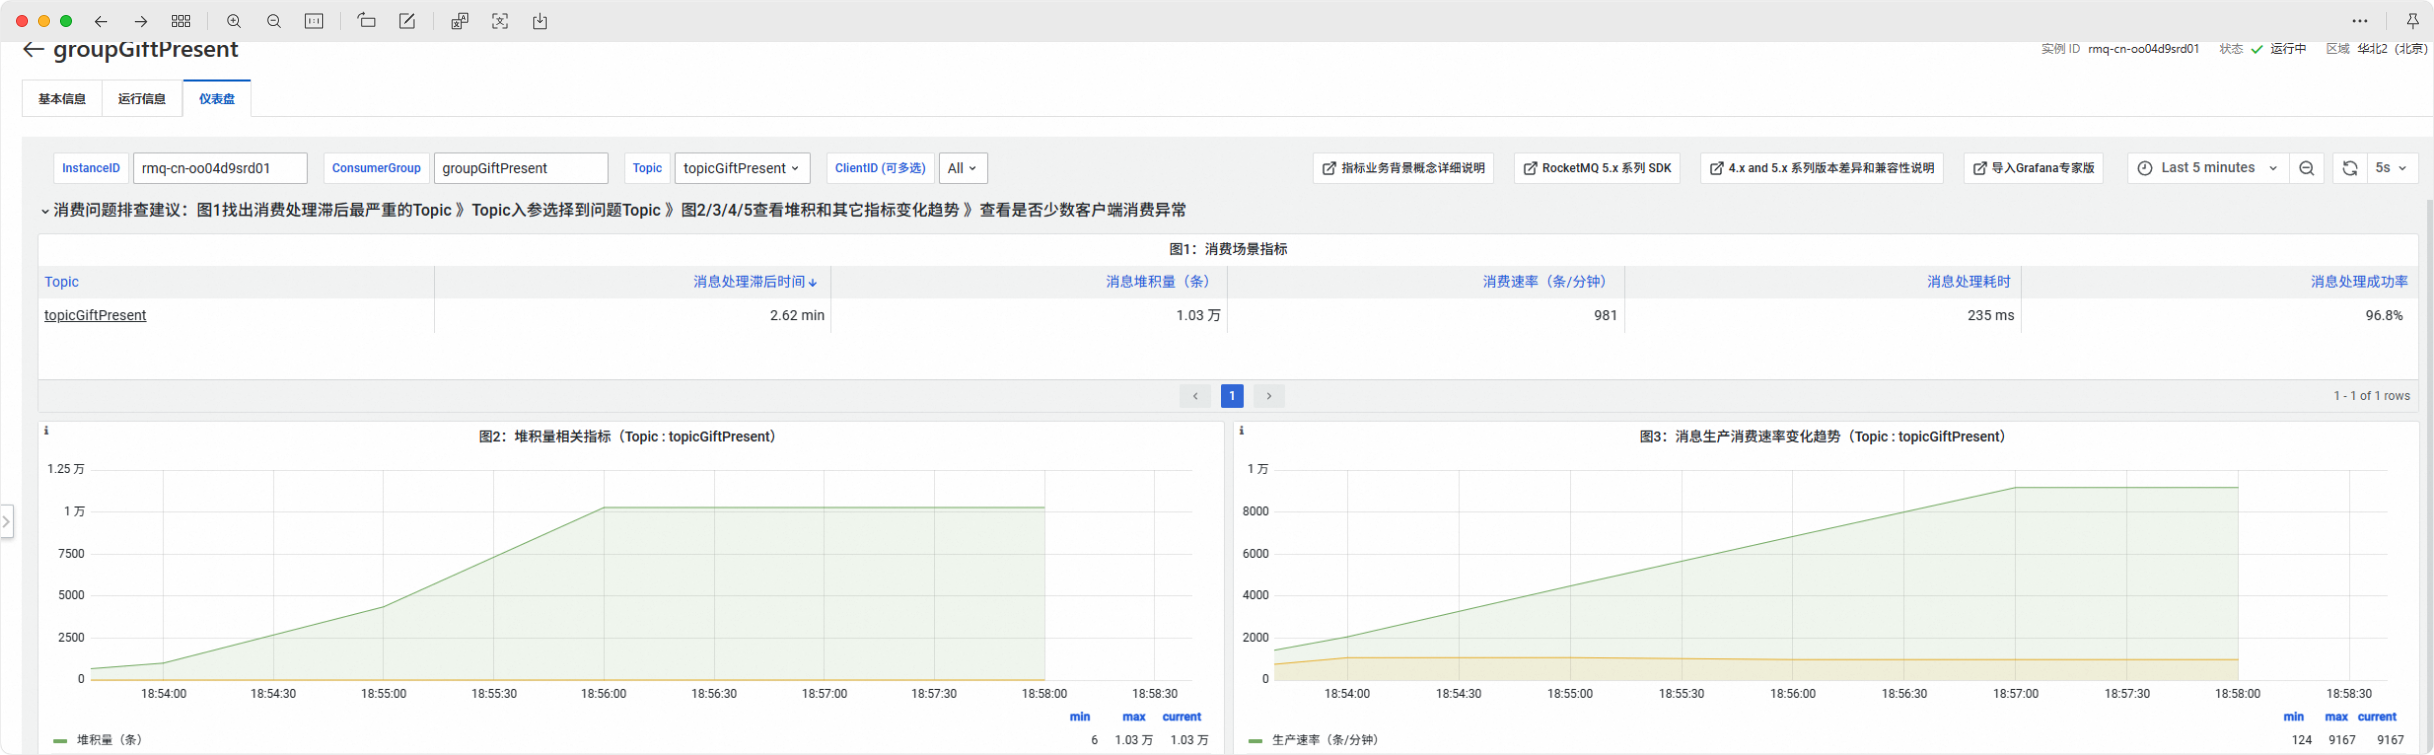Refresh the dashboard with the refresh icon
Image resolution: width=2434 pixels, height=755 pixels.
pos(2350,168)
